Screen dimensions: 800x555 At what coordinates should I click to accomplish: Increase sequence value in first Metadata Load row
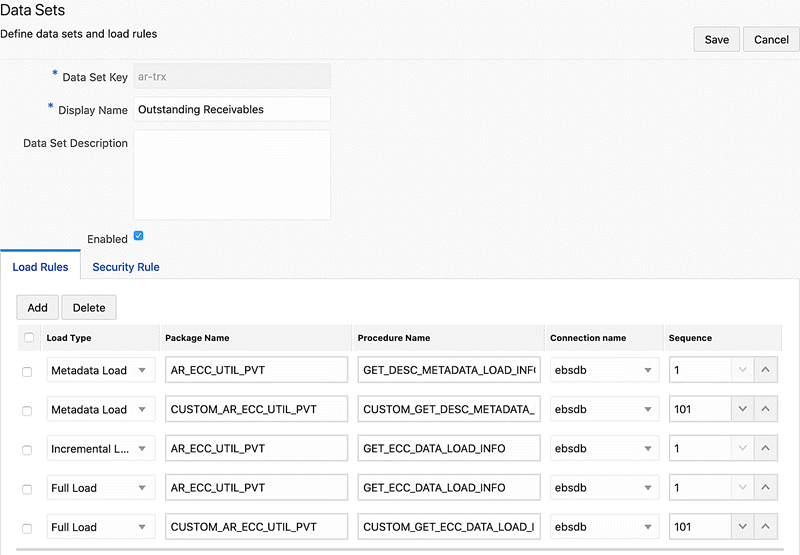pos(765,370)
